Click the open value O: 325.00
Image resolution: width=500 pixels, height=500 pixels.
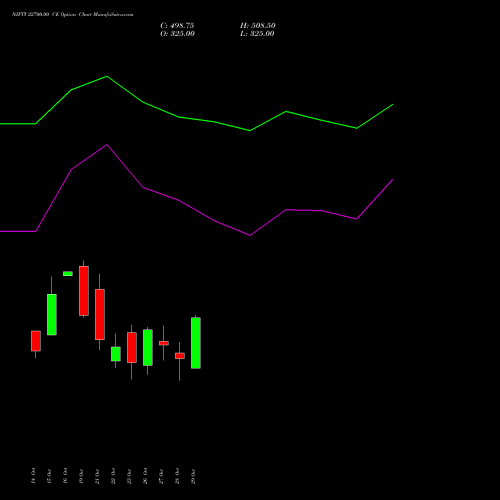click(177, 34)
